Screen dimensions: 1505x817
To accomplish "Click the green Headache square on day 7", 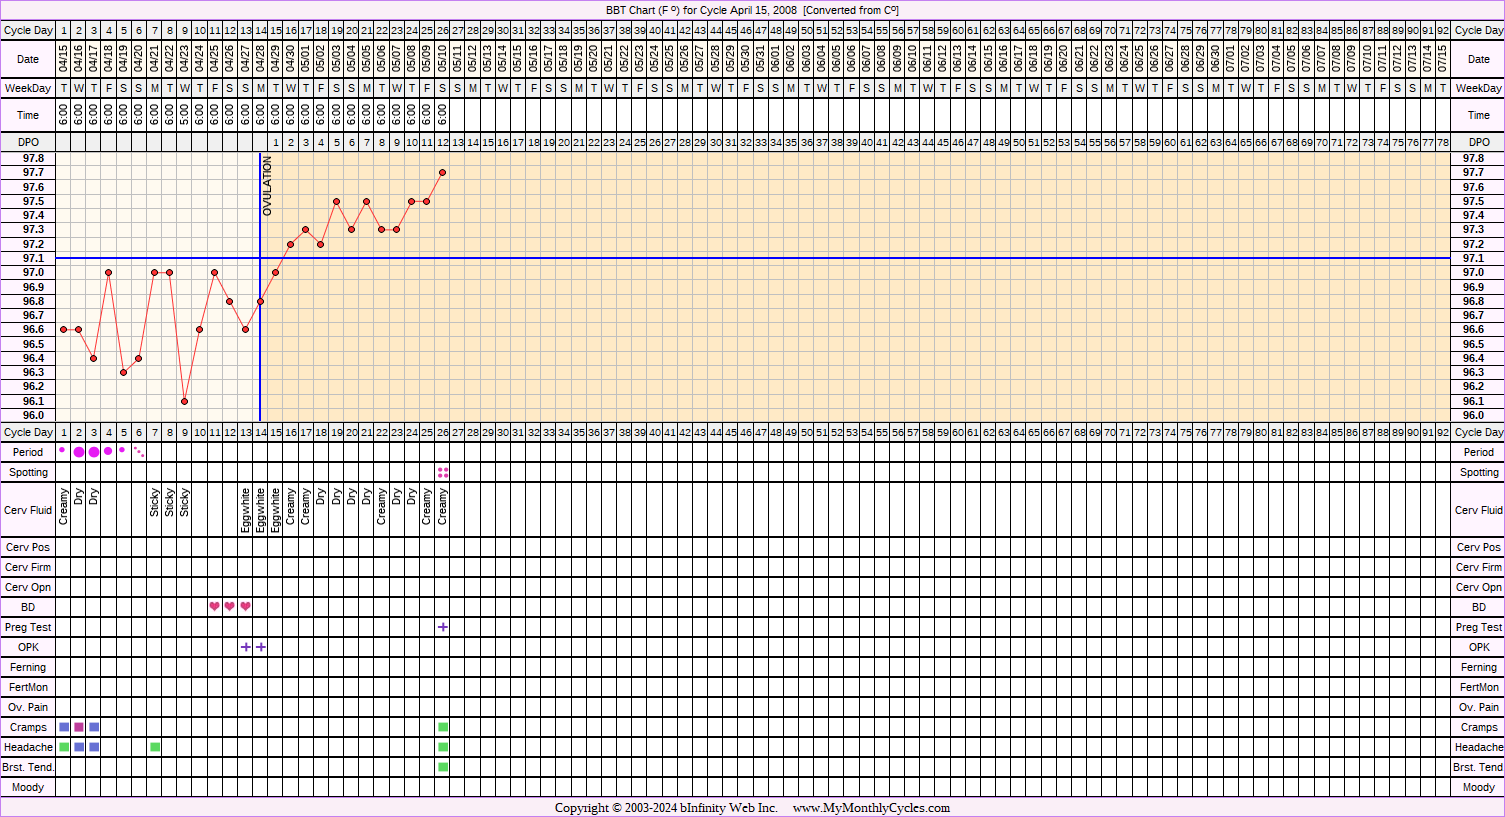I will pyautogui.click(x=155, y=747).
